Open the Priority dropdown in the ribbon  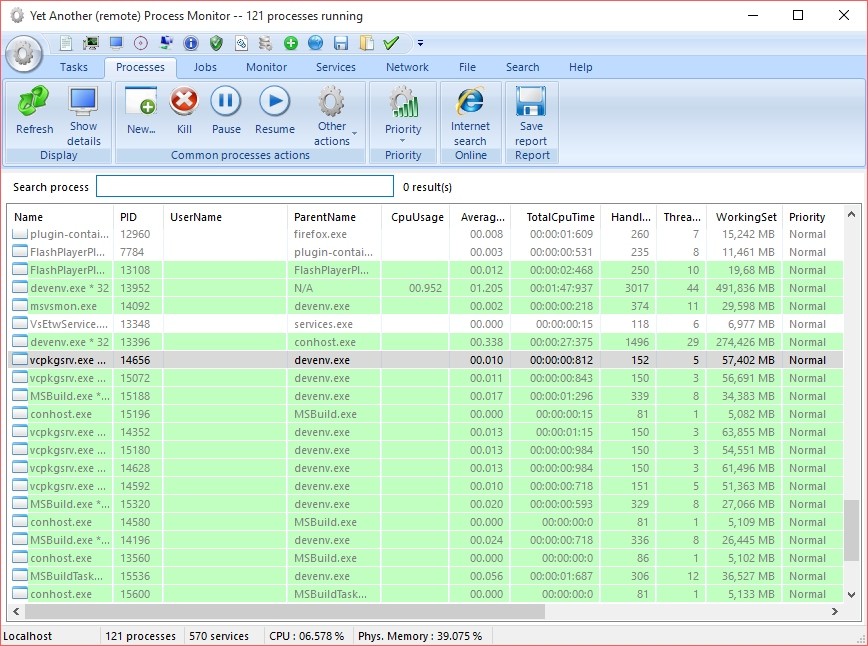[x=403, y=113]
